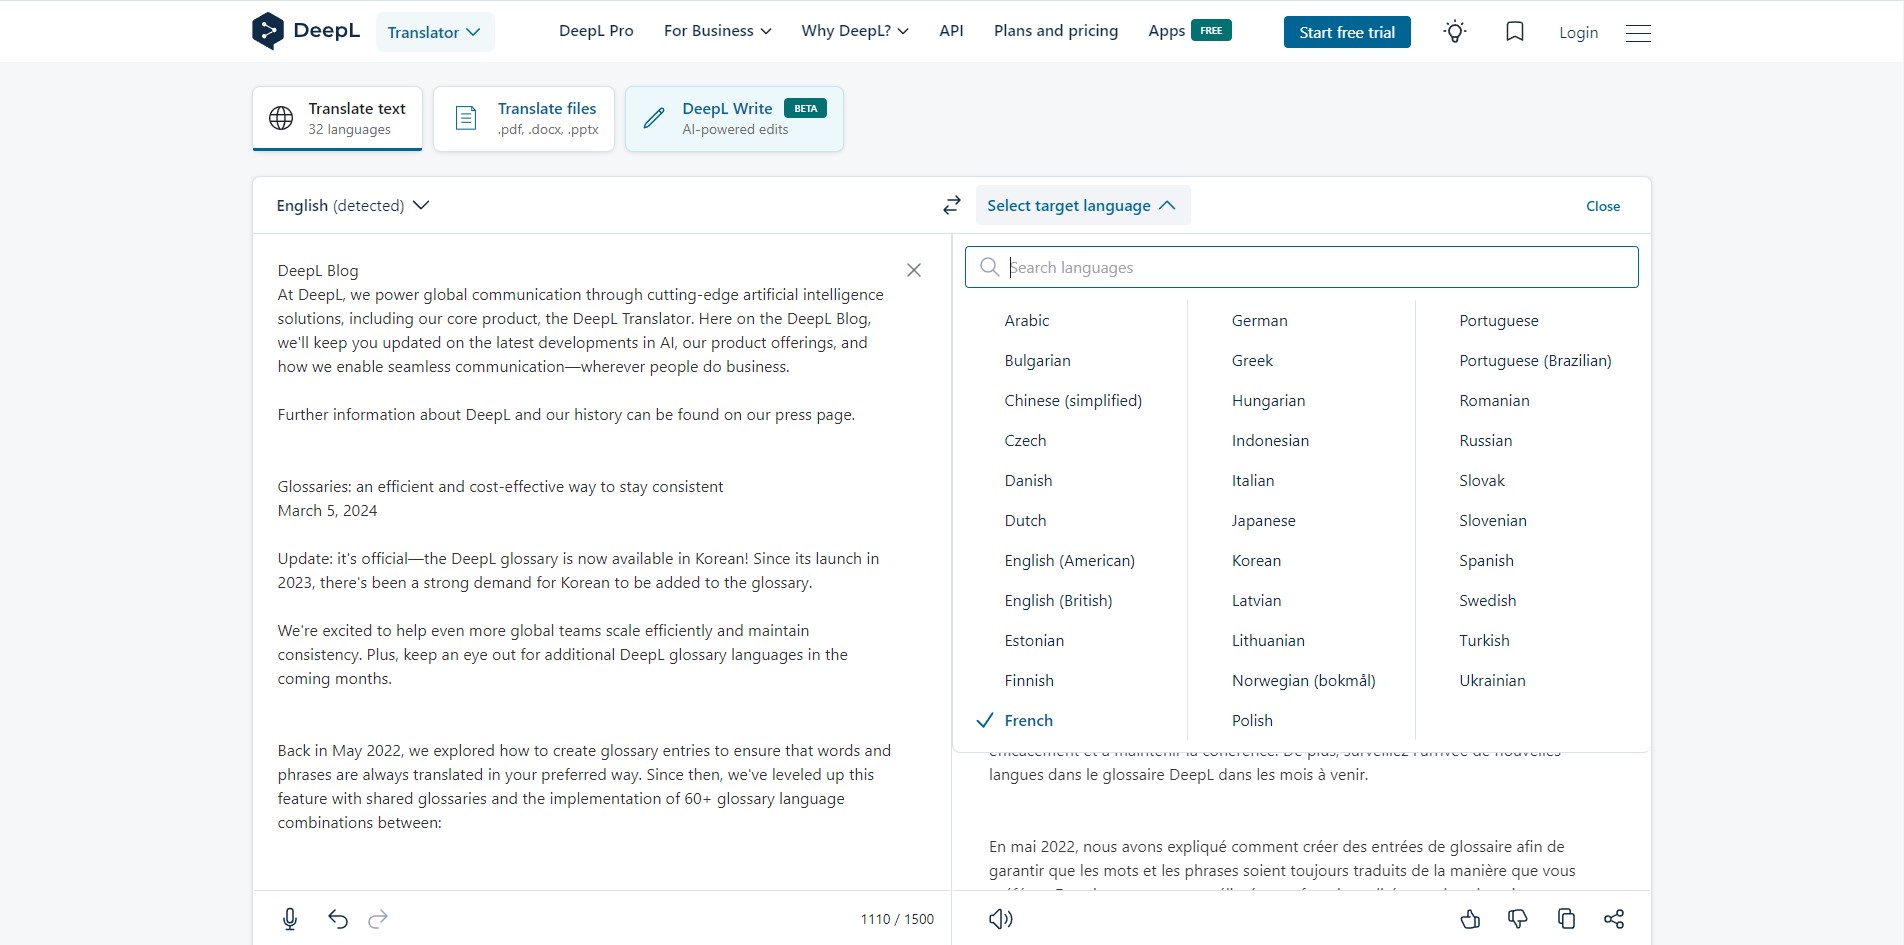Select Hungarian as target language
The image size is (1904, 945).
pyautogui.click(x=1268, y=400)
